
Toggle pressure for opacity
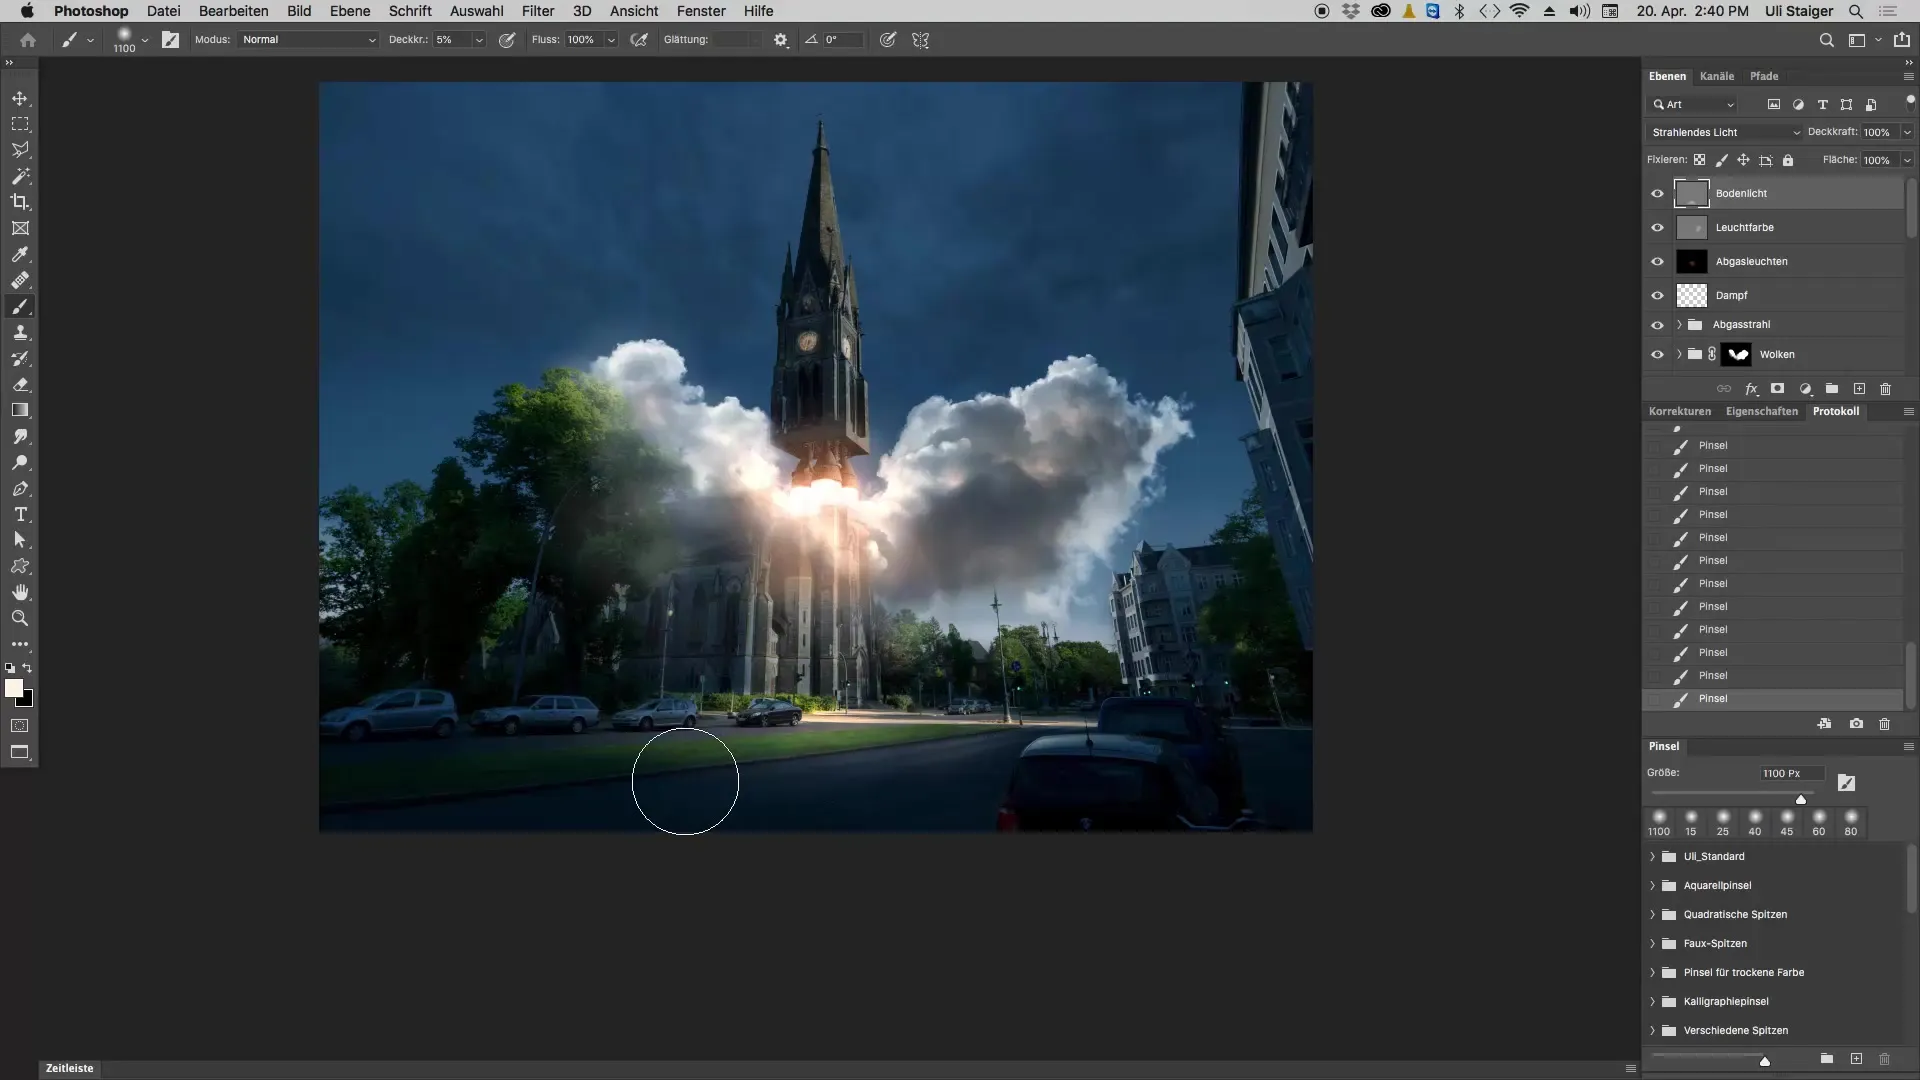coord(507,40)
